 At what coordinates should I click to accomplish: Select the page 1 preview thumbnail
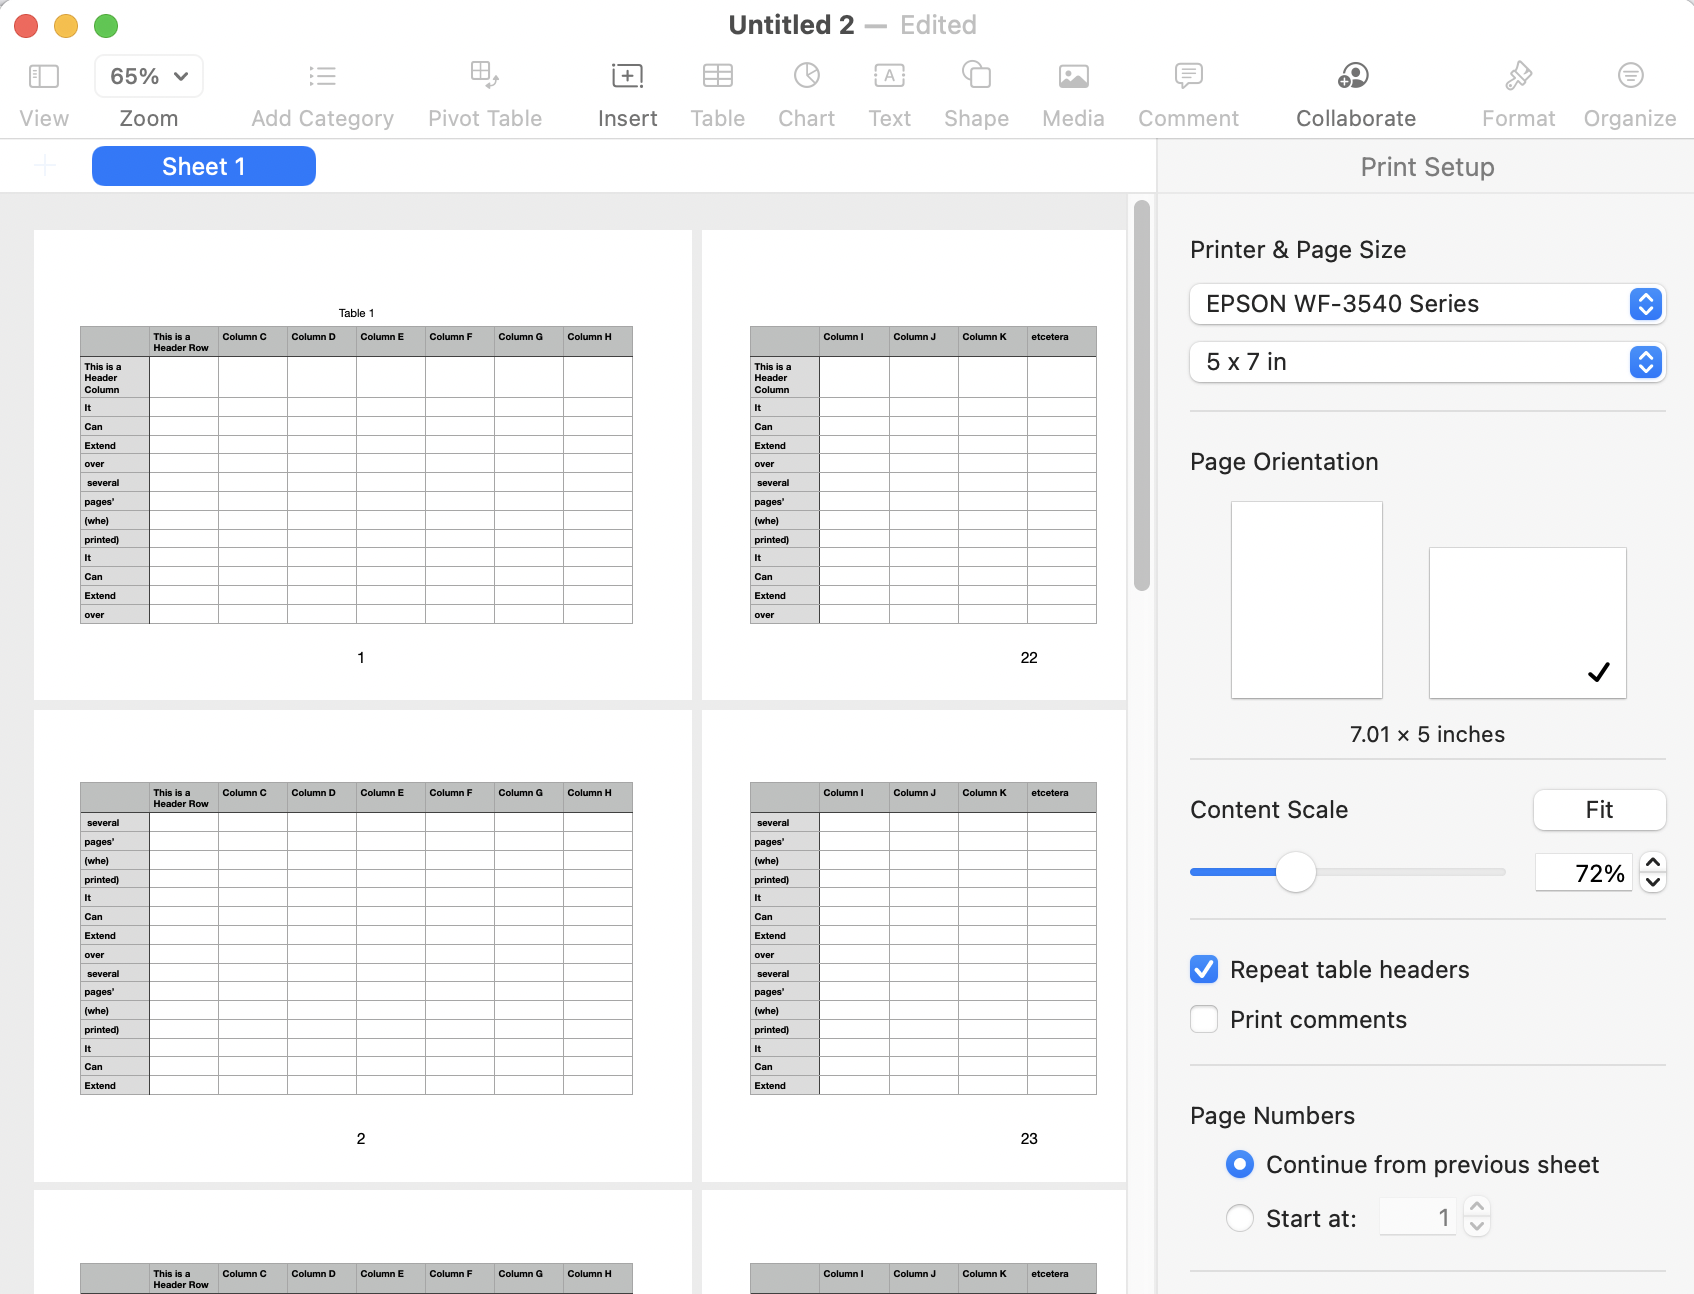362,465
